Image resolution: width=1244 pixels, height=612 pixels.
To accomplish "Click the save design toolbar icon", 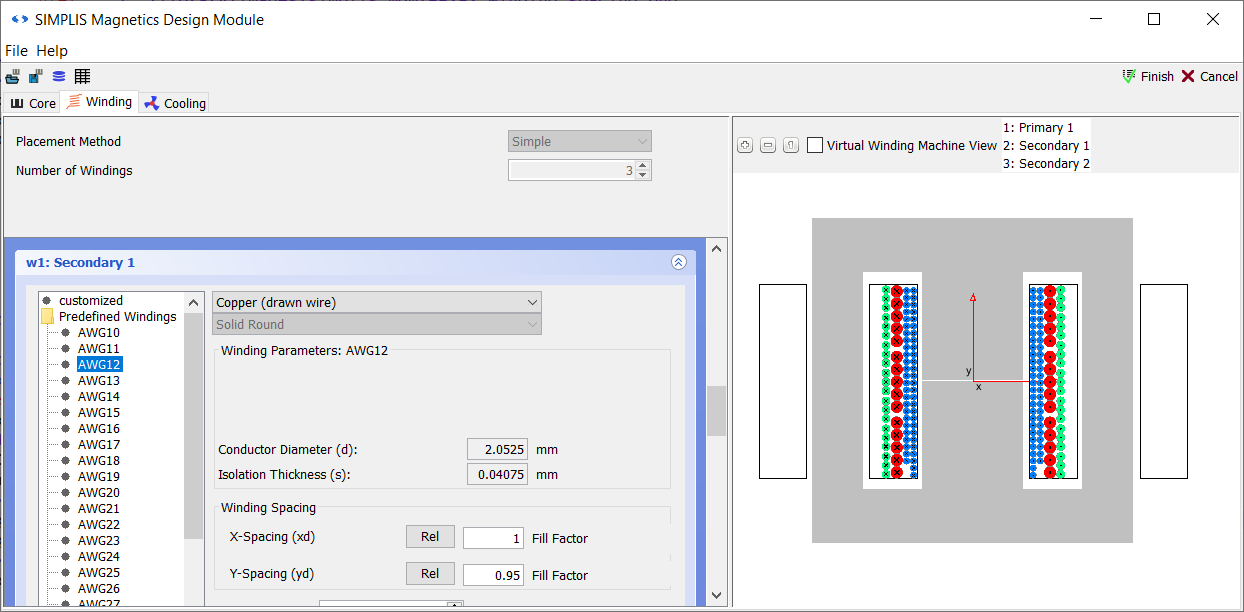I will tap(35, 77).
